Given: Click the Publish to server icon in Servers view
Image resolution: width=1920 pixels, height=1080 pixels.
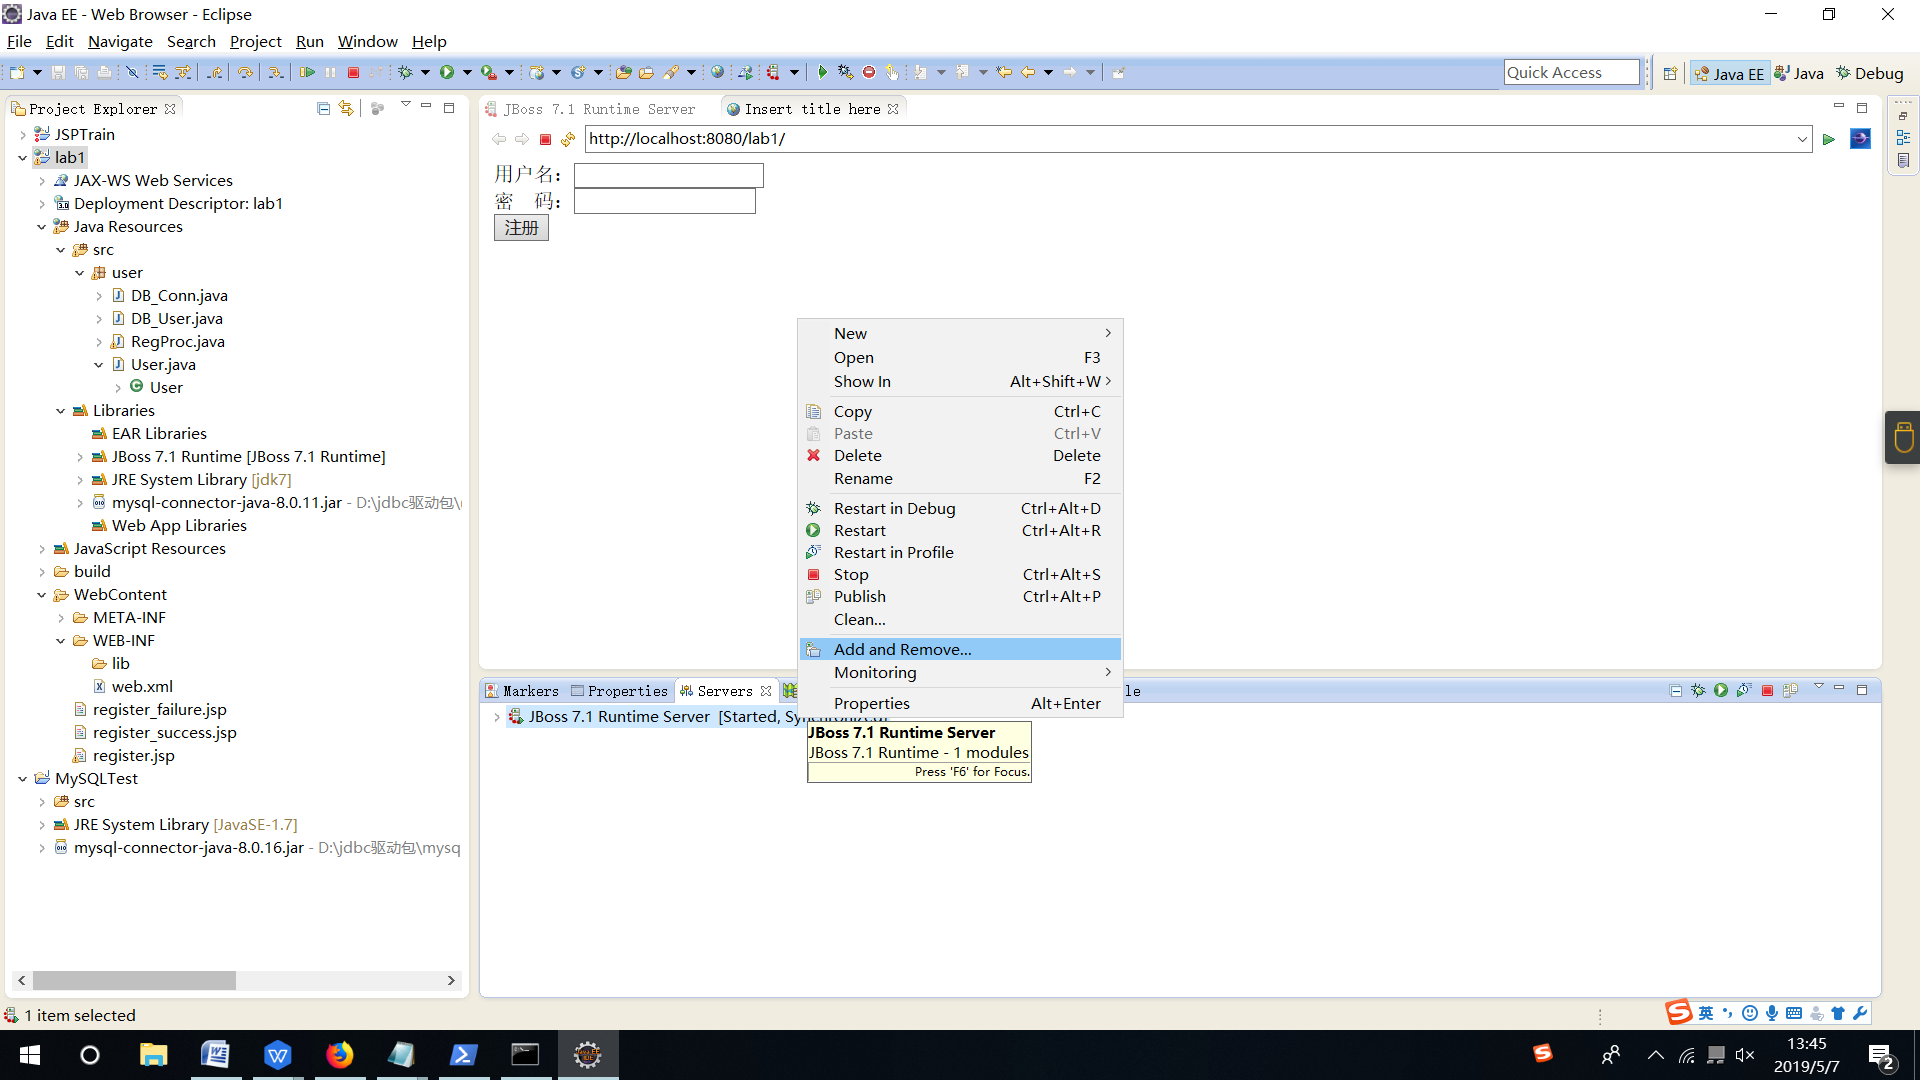Looking at the screenshot, I should point(1790,690).
